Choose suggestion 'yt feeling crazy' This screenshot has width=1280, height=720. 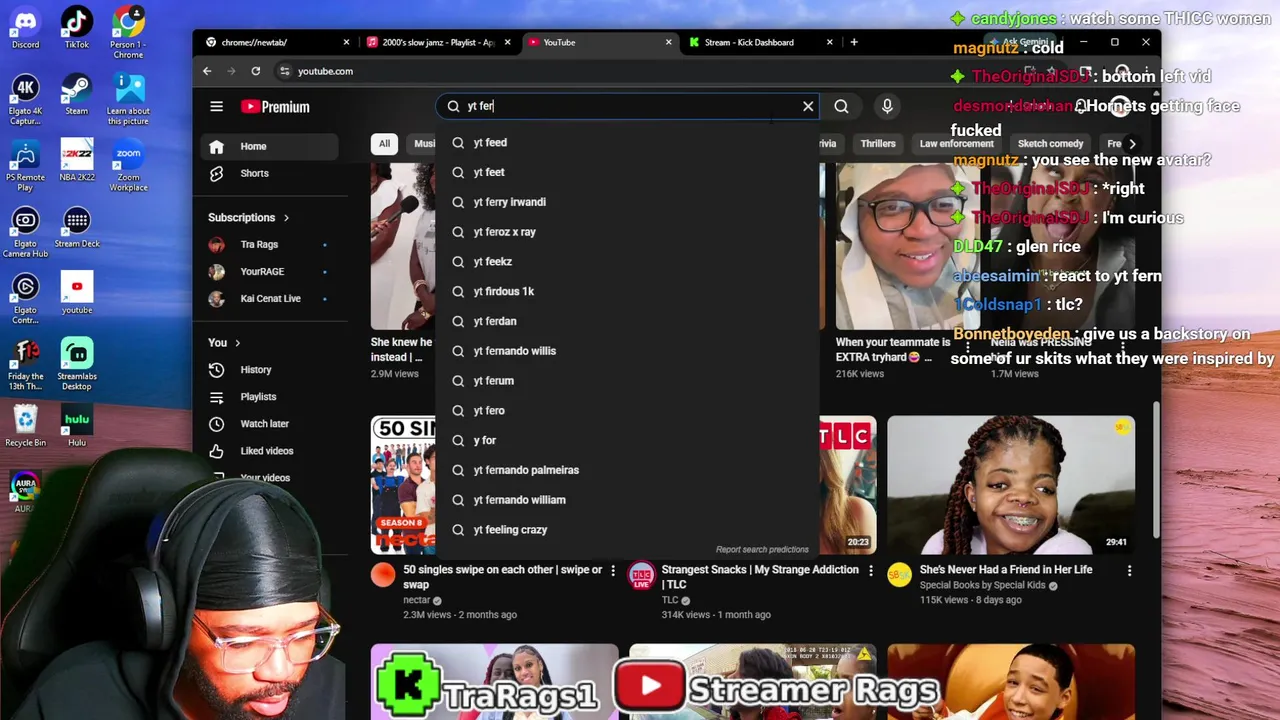pyautogui.click(x=627, y=529)
